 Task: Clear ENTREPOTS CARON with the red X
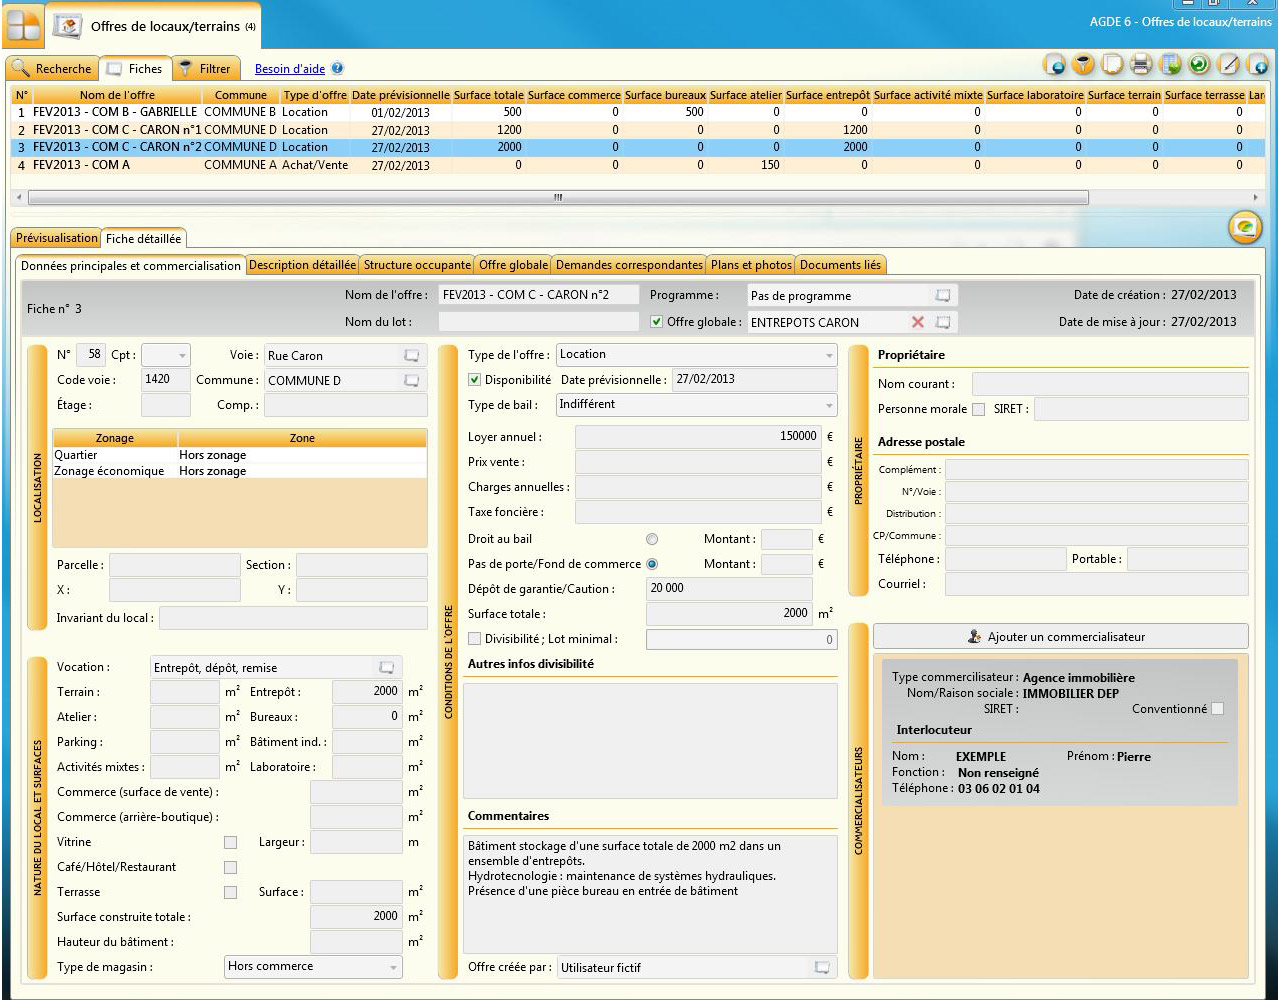[918, 322]
